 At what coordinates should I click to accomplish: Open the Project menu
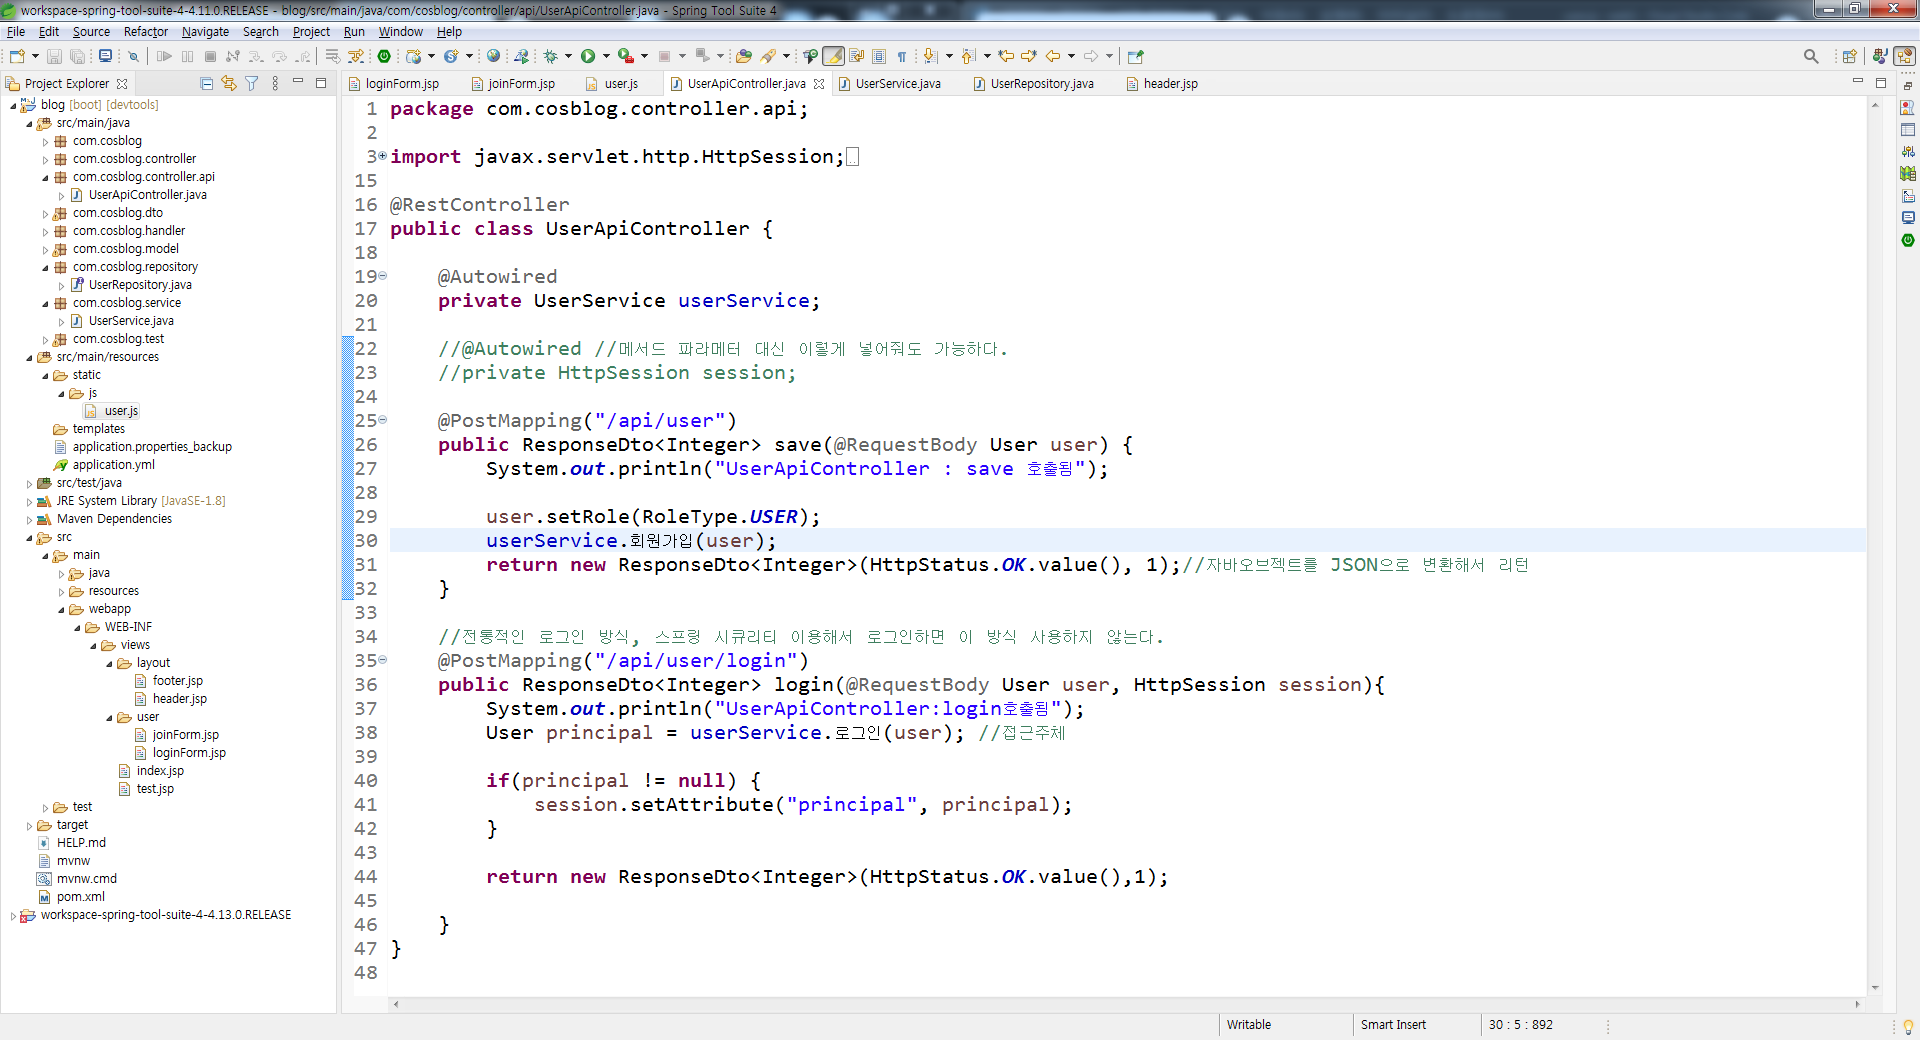pyautogui.click(x=311, y=32)
